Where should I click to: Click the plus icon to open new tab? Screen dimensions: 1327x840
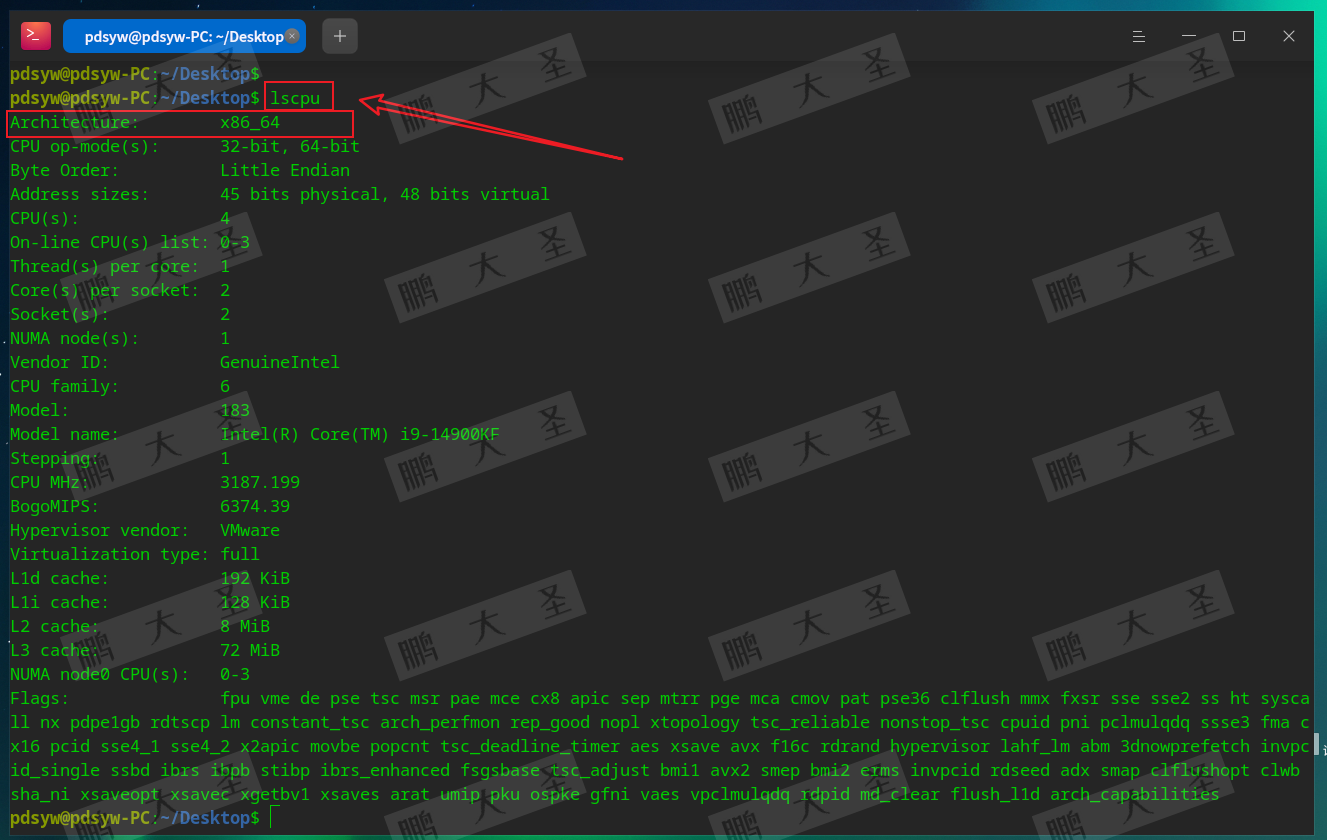pyautogui.click(x=339, y=35)
